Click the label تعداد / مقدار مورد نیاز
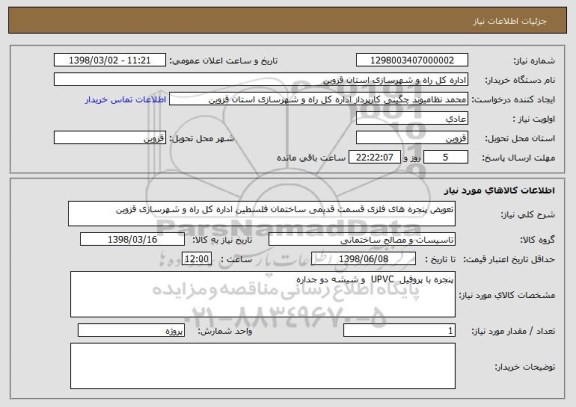The height and width of the screenshot is (407, 576). 513,331
